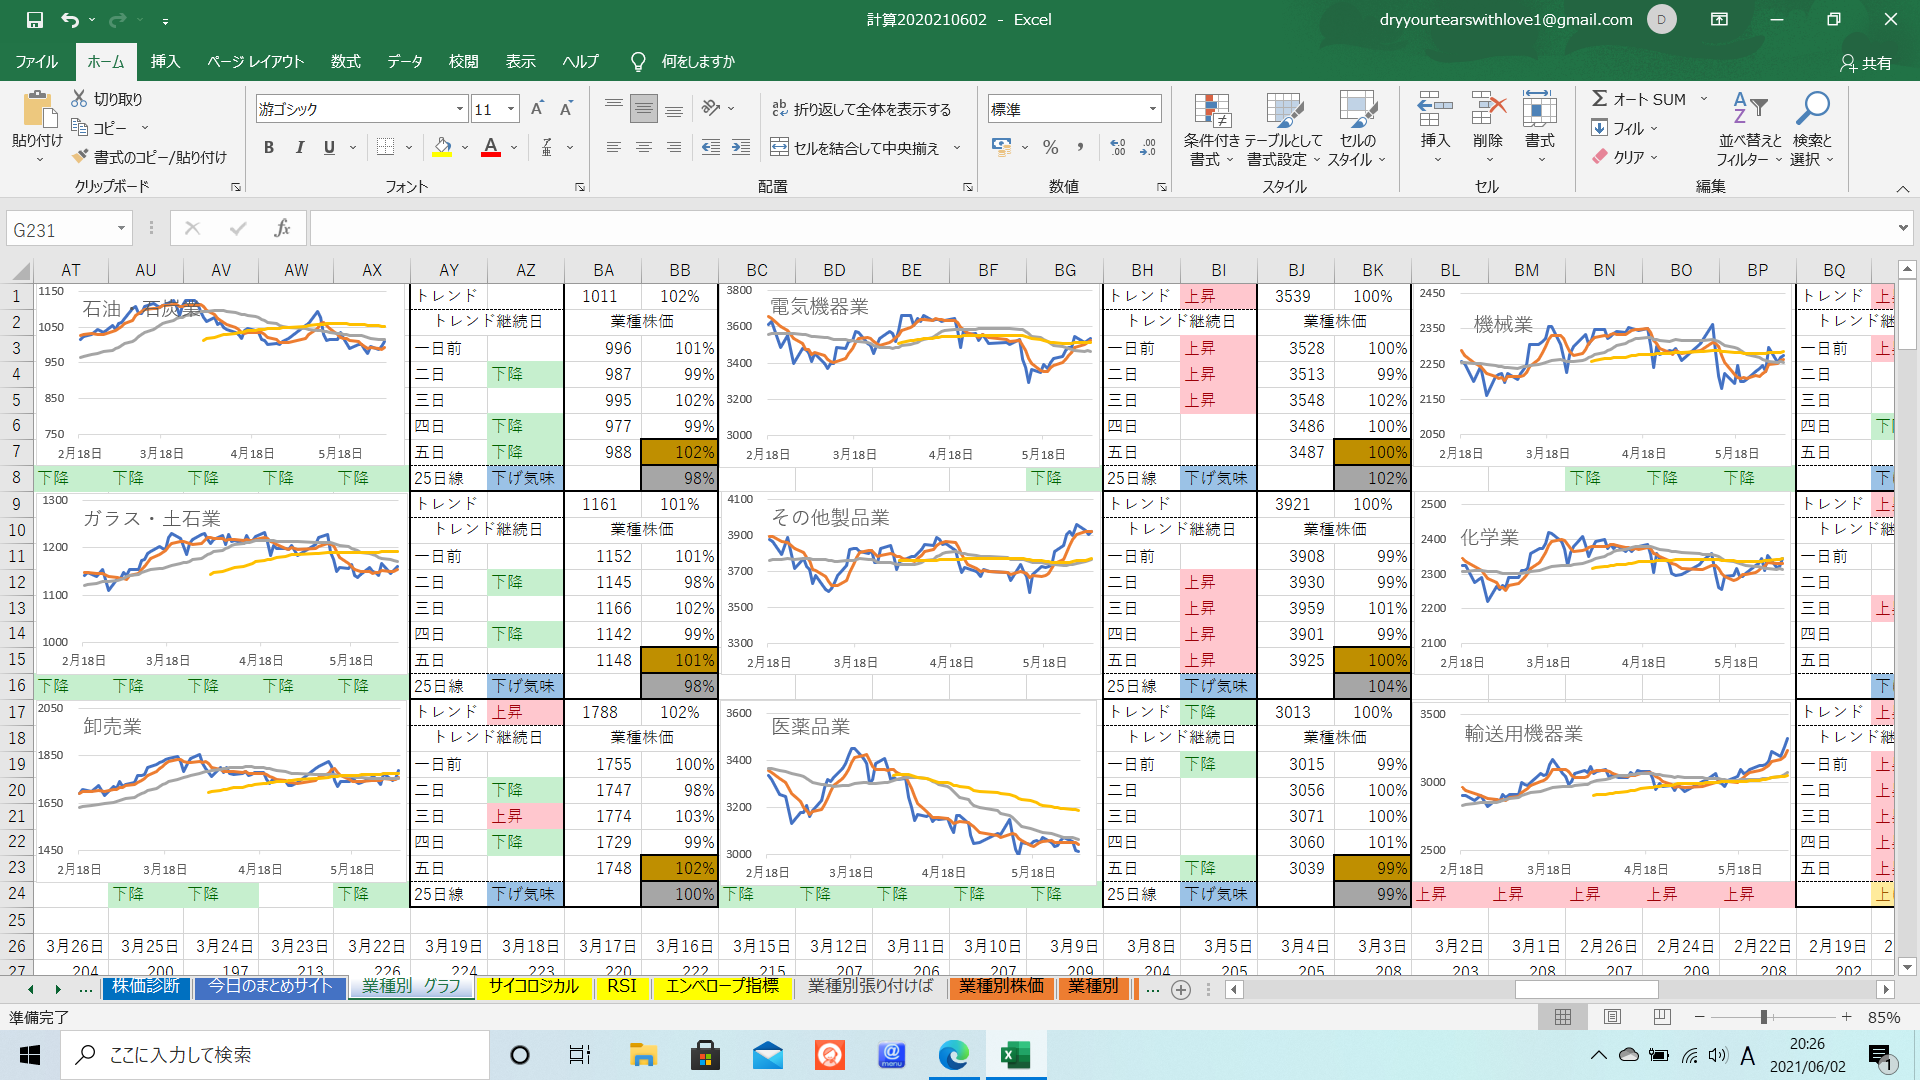Click the AutoSum sigma icon
The height and width of the screenshot is (1080, 1920).
(1599, 99)
